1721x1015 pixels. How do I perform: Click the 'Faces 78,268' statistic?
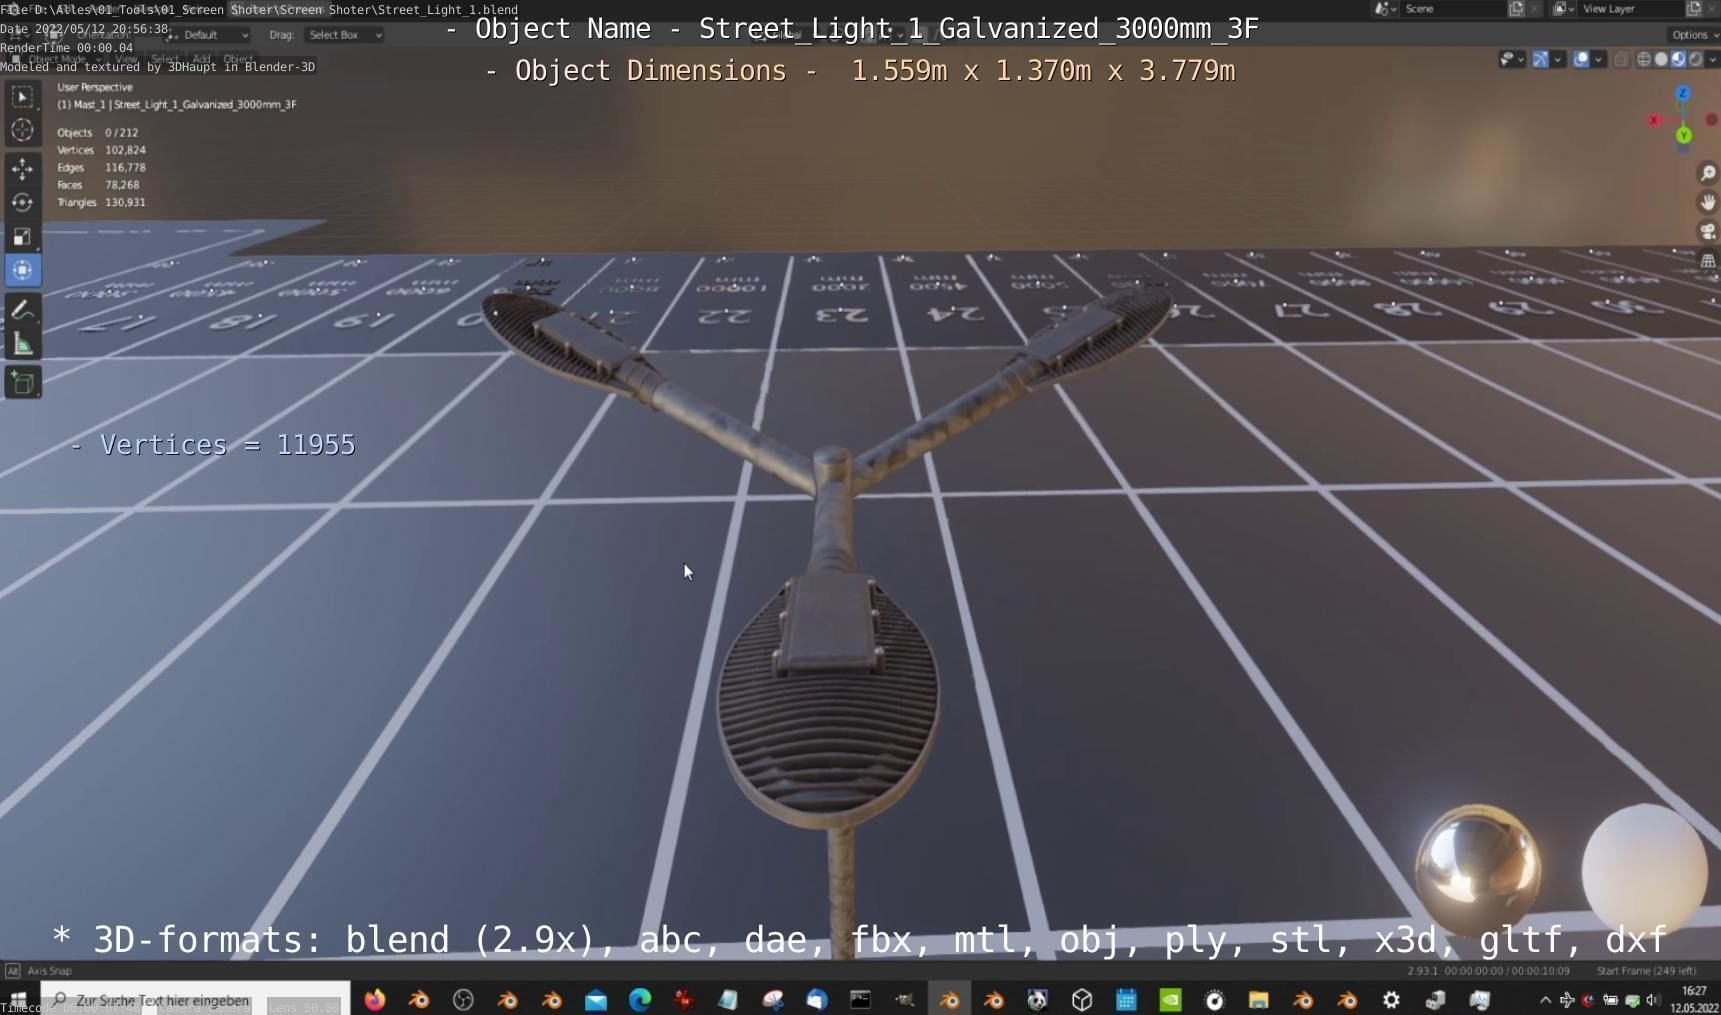pos(98,185)
